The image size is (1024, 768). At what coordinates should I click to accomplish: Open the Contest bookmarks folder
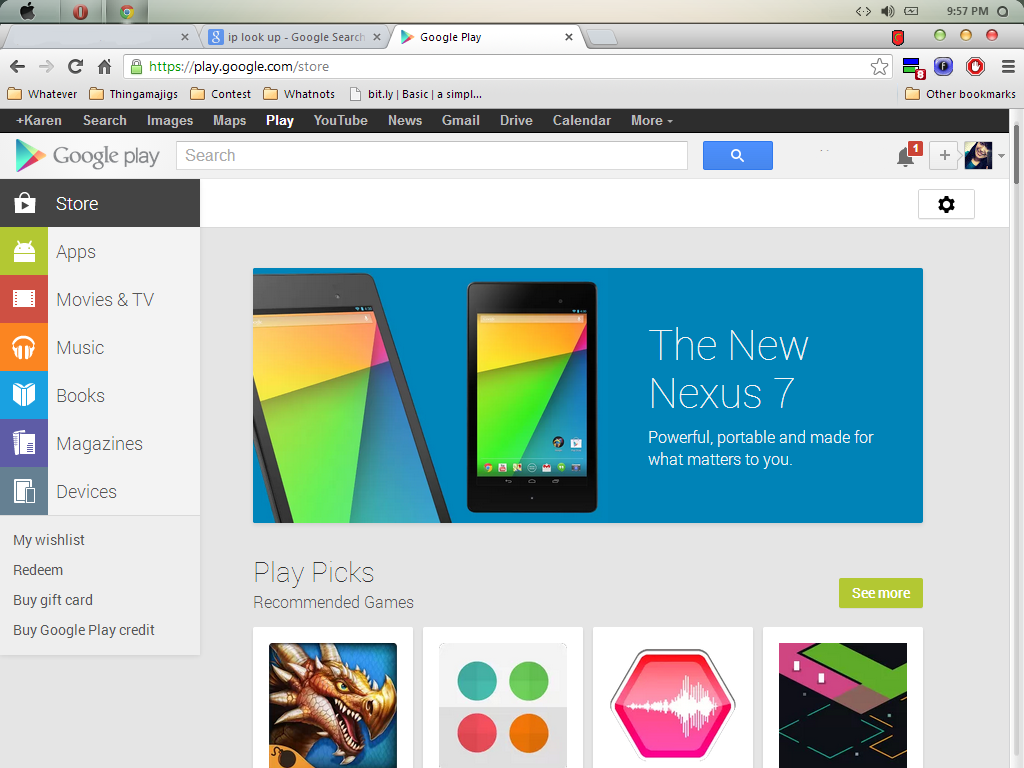tap(221, 94)
